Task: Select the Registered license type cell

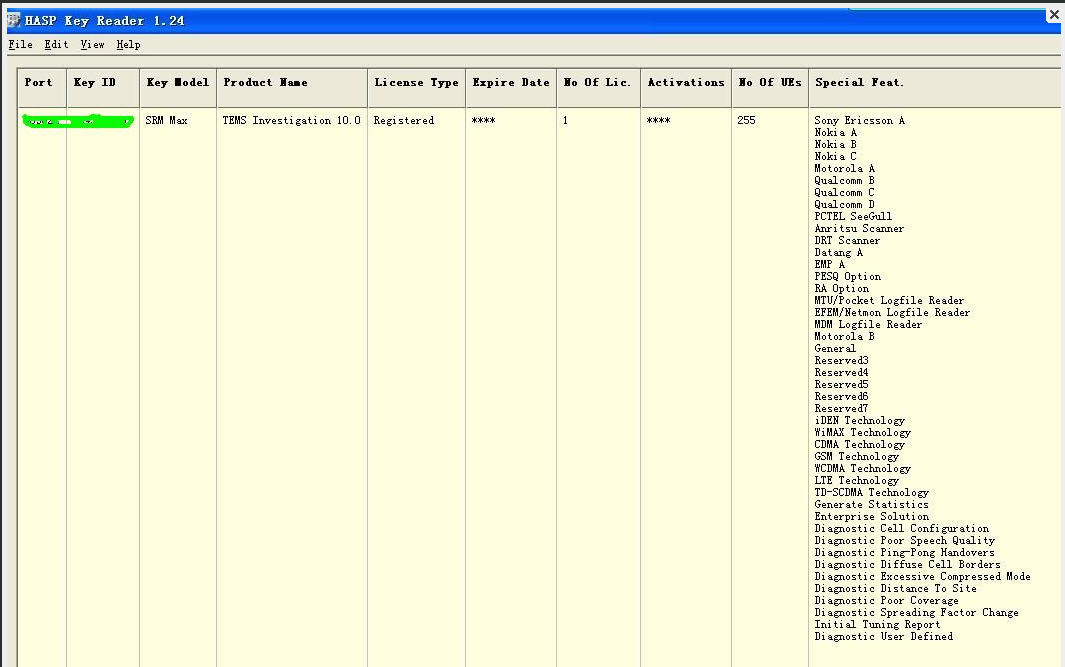Action: coord(403,120)
